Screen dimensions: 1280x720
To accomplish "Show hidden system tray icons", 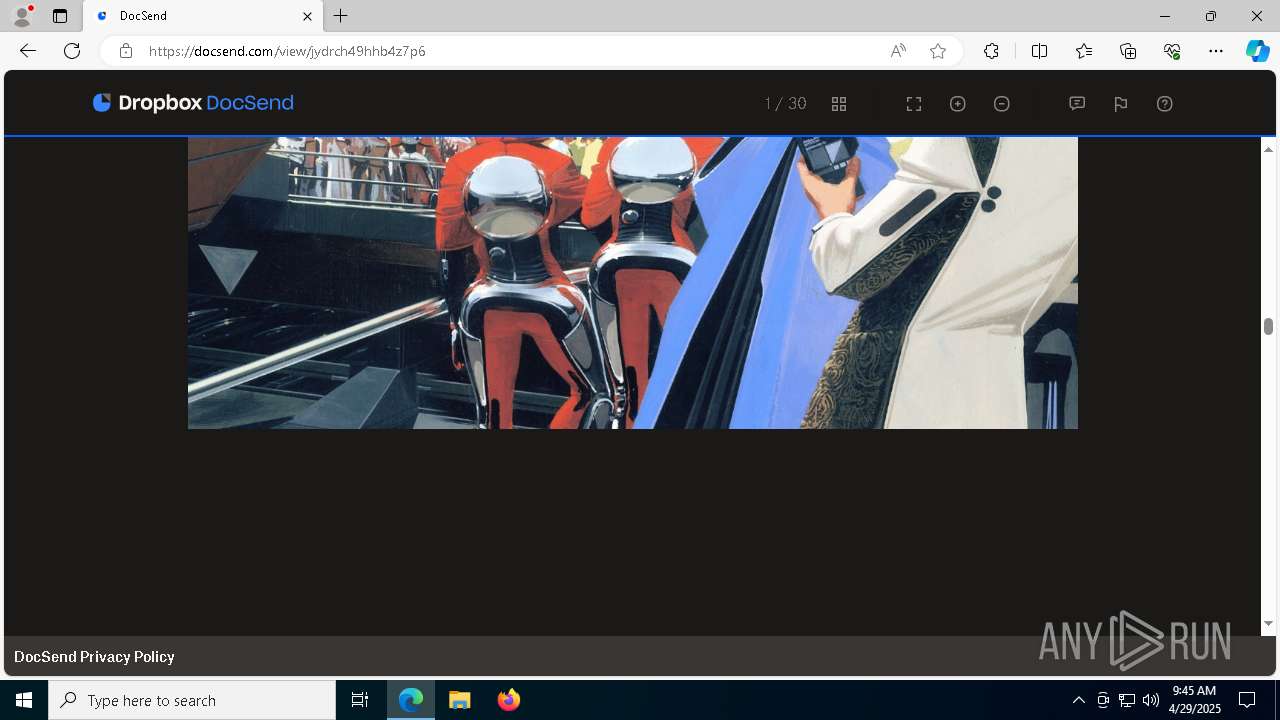I will point(1078,700).
